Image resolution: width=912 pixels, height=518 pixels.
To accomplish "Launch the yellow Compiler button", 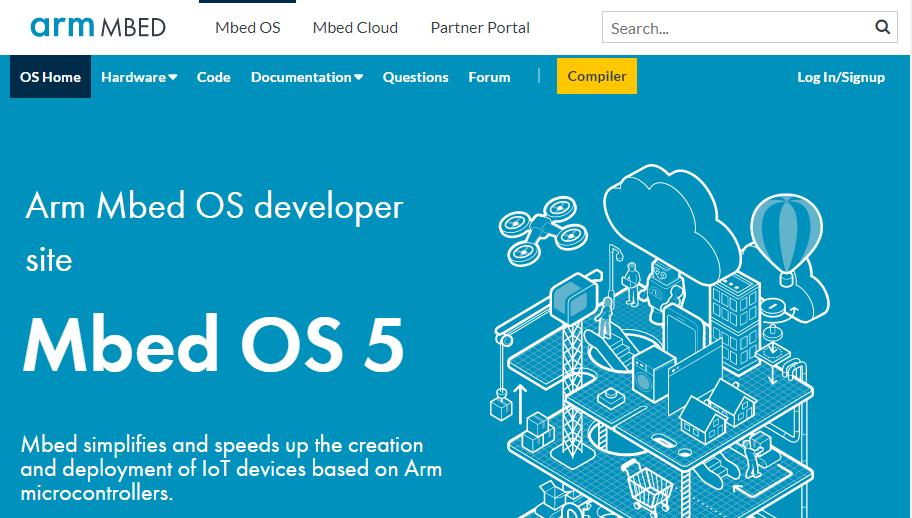I will (x=597, y=76).
